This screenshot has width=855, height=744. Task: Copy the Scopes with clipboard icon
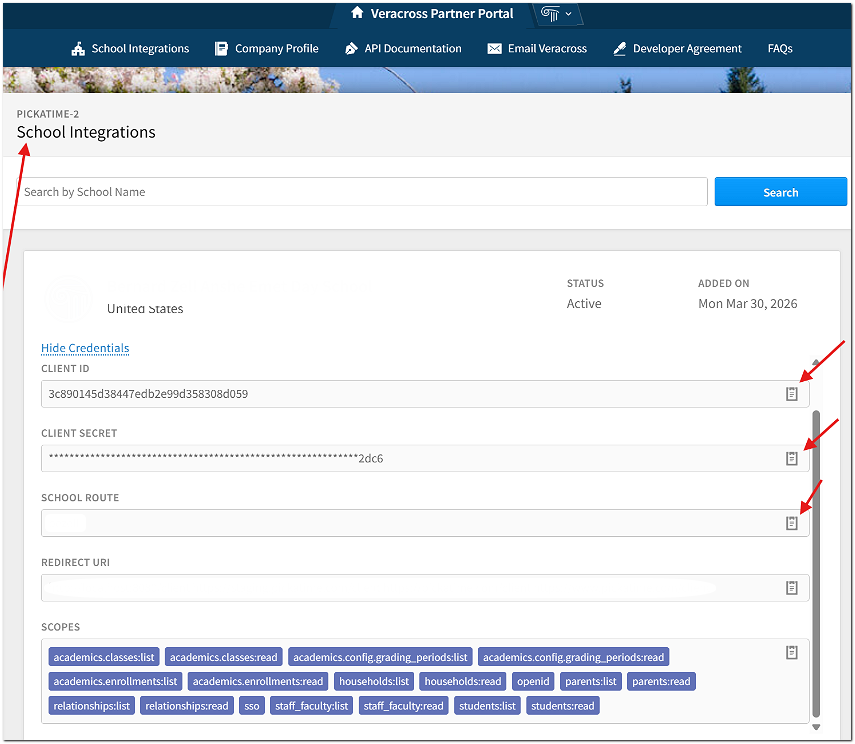[x=791, y=652]
